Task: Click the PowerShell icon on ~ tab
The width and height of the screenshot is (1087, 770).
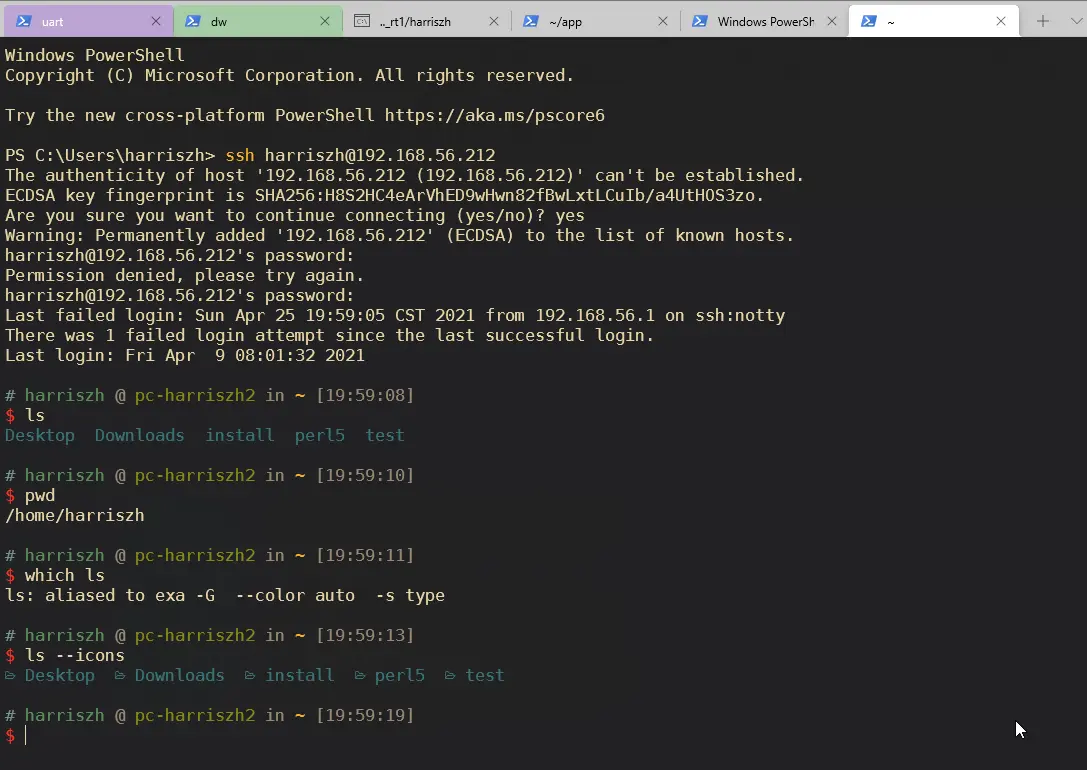Action: (x=869, y=21)
